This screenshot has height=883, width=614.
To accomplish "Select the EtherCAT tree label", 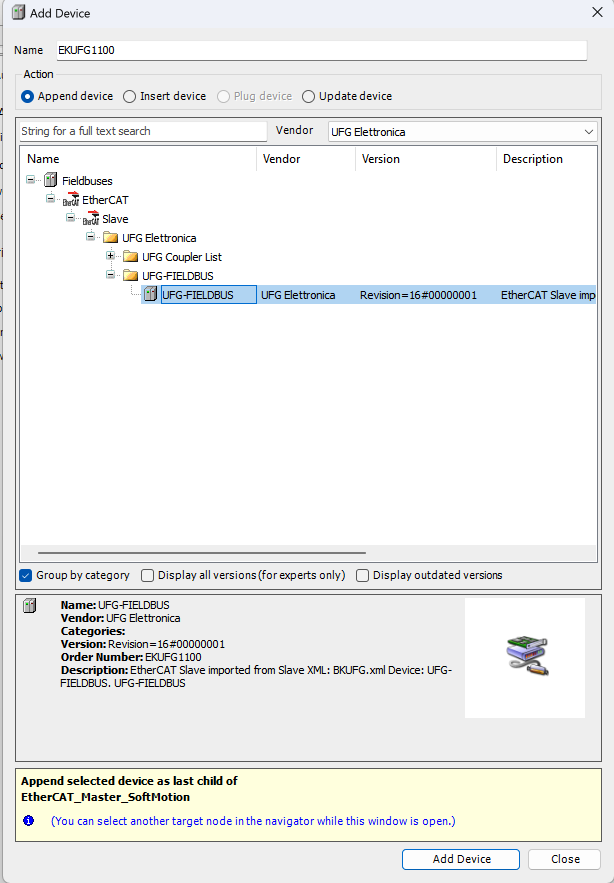I will point(105,200).
